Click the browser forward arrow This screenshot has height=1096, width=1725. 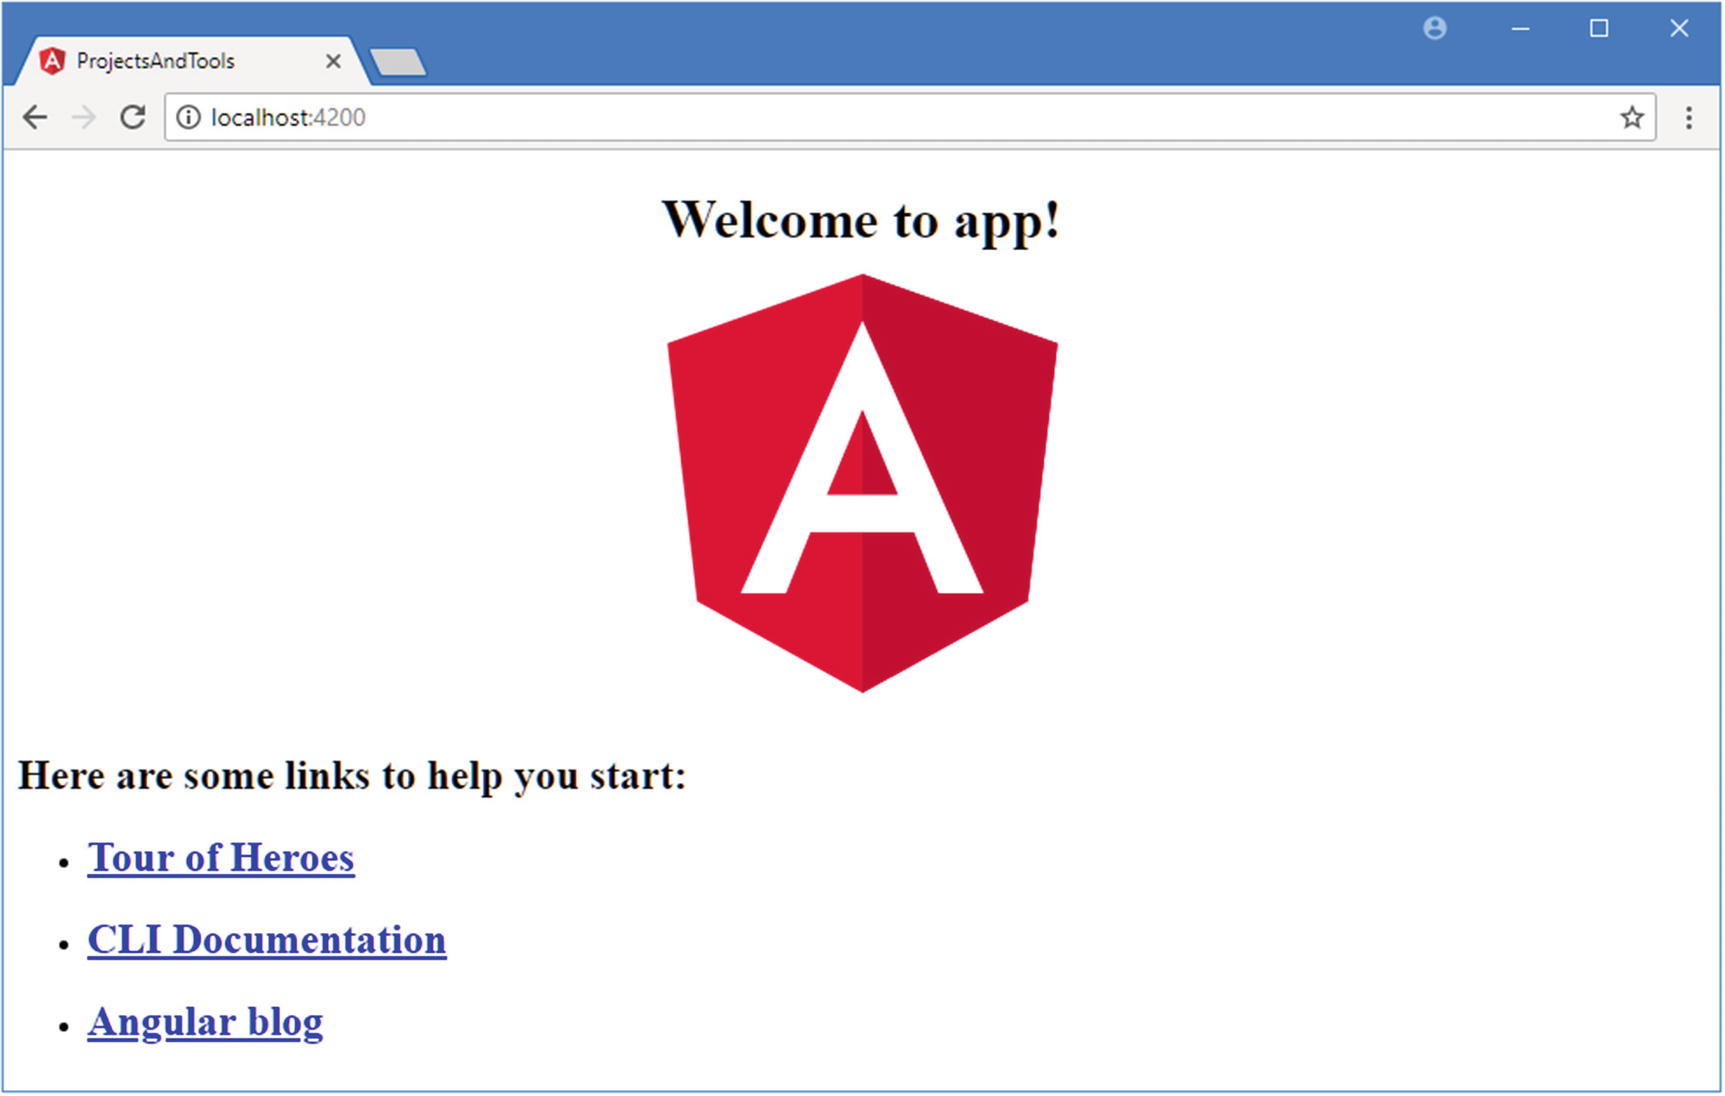(84, 118)
